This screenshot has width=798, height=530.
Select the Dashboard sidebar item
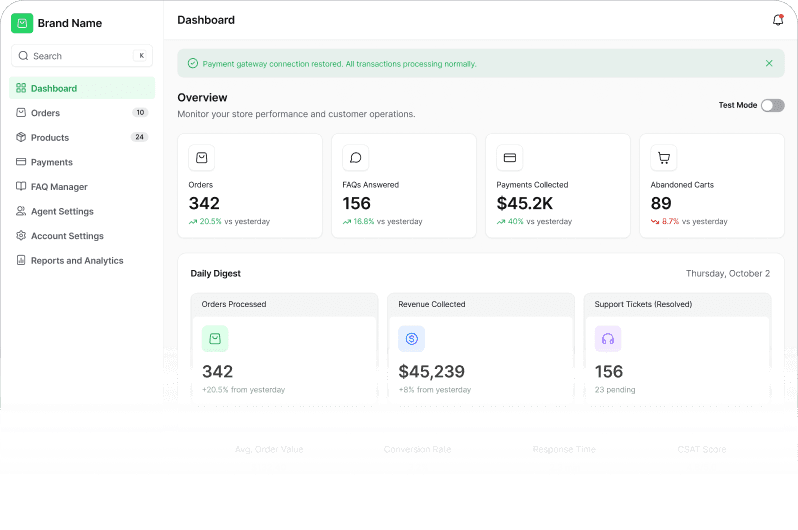54,88
